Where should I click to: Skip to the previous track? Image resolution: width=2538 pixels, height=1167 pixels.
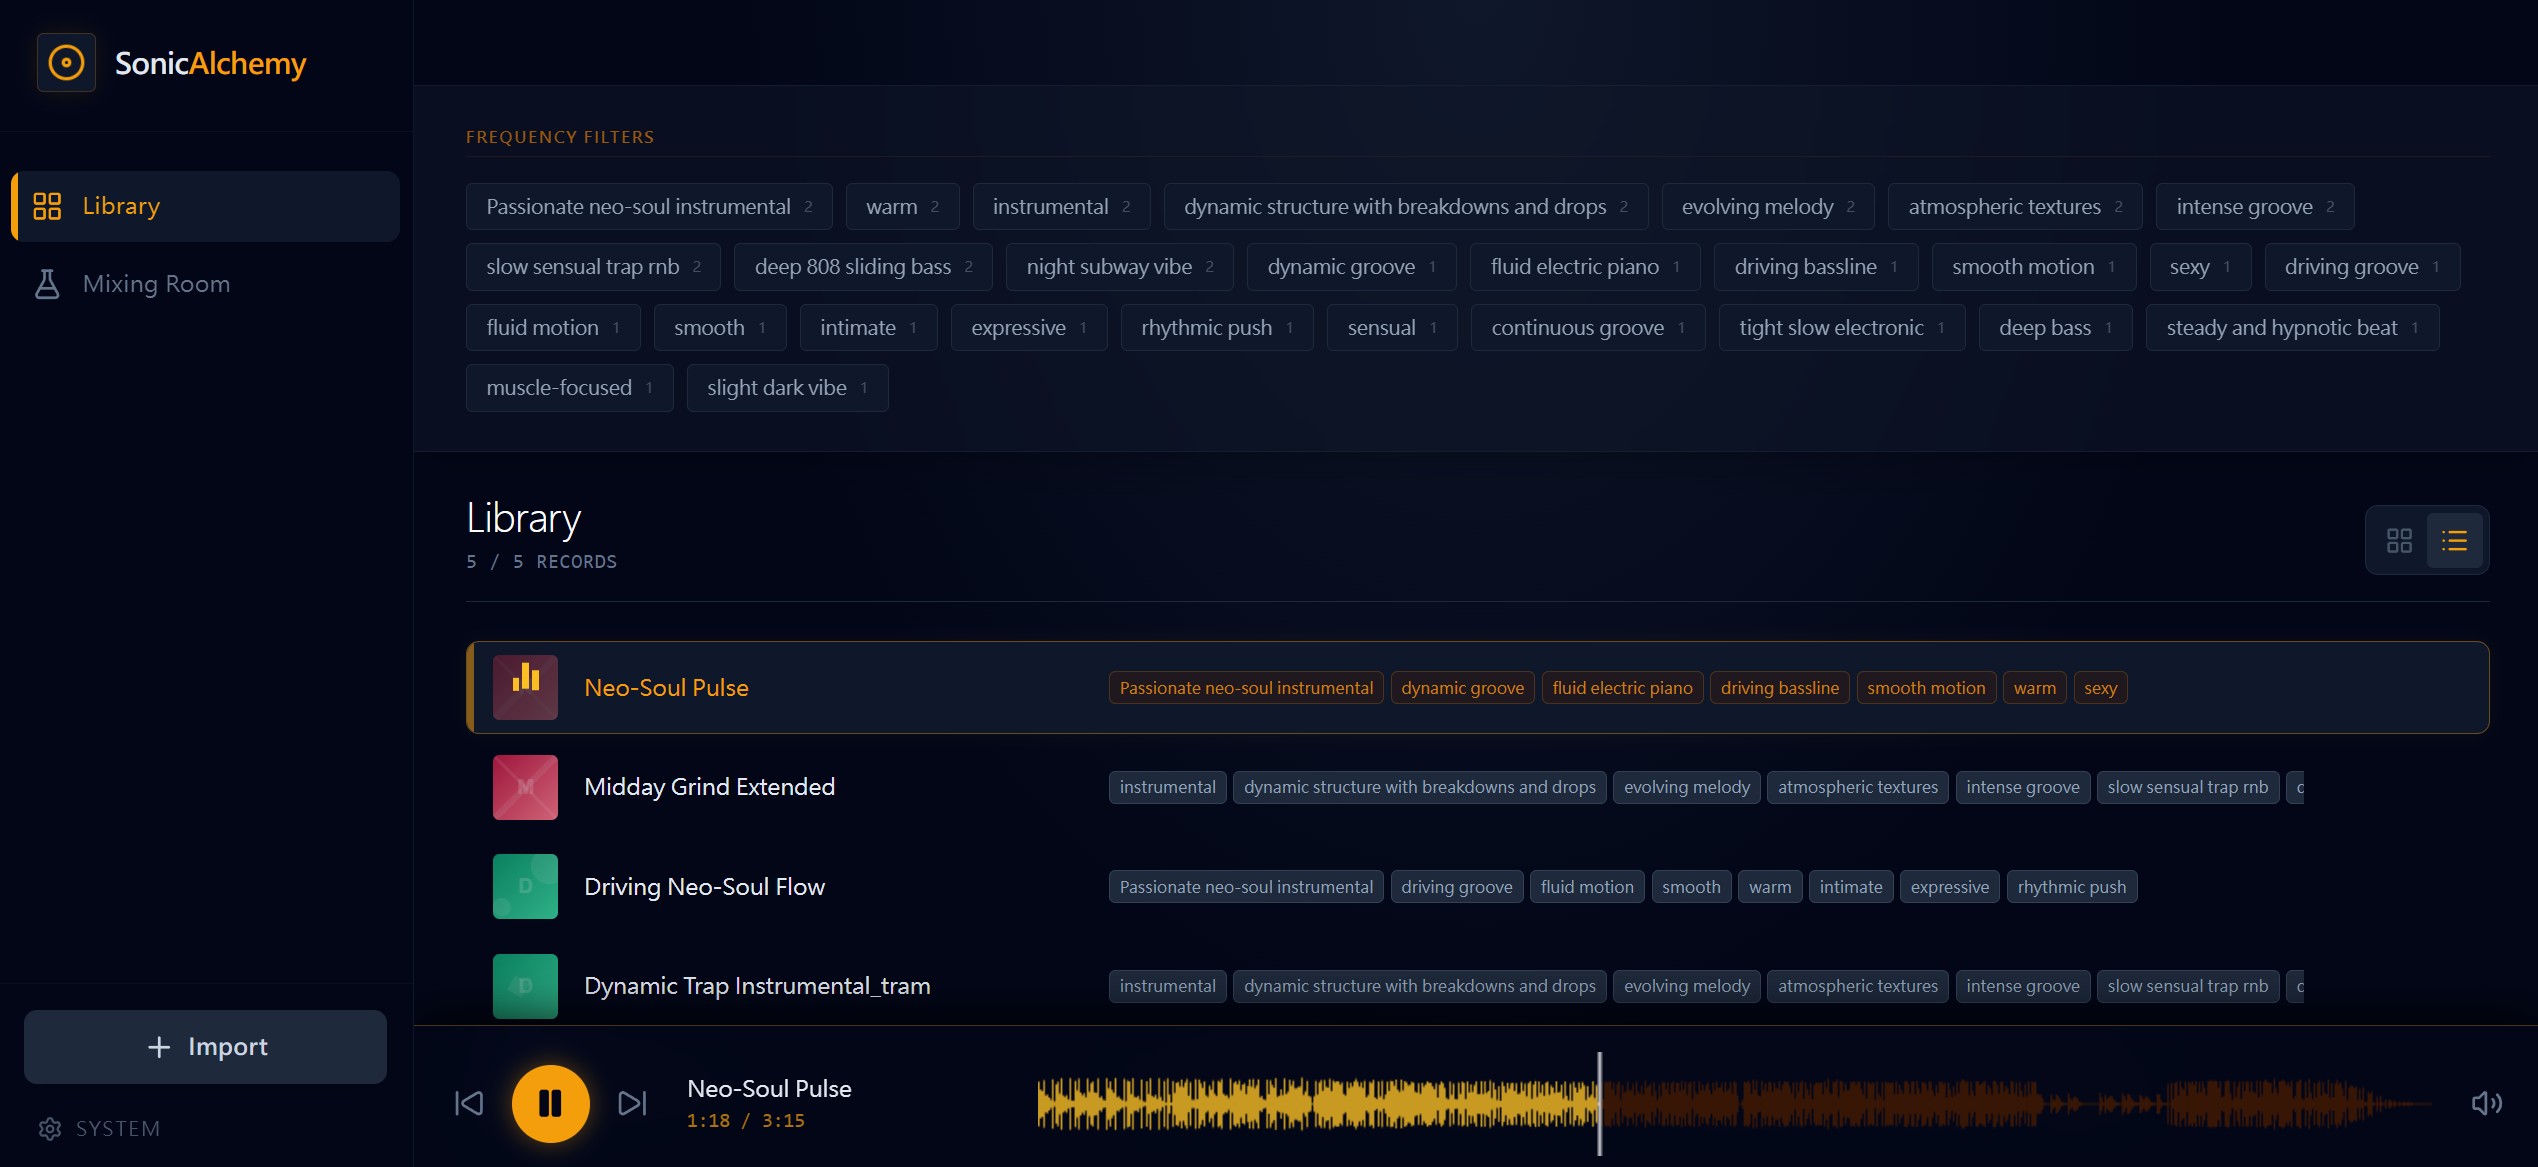(x=469, y=1103)
